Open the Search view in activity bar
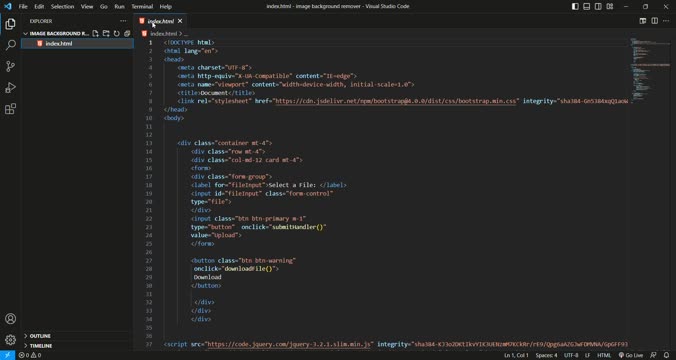Viewport: 676px width, 360px height. point(10,45)
